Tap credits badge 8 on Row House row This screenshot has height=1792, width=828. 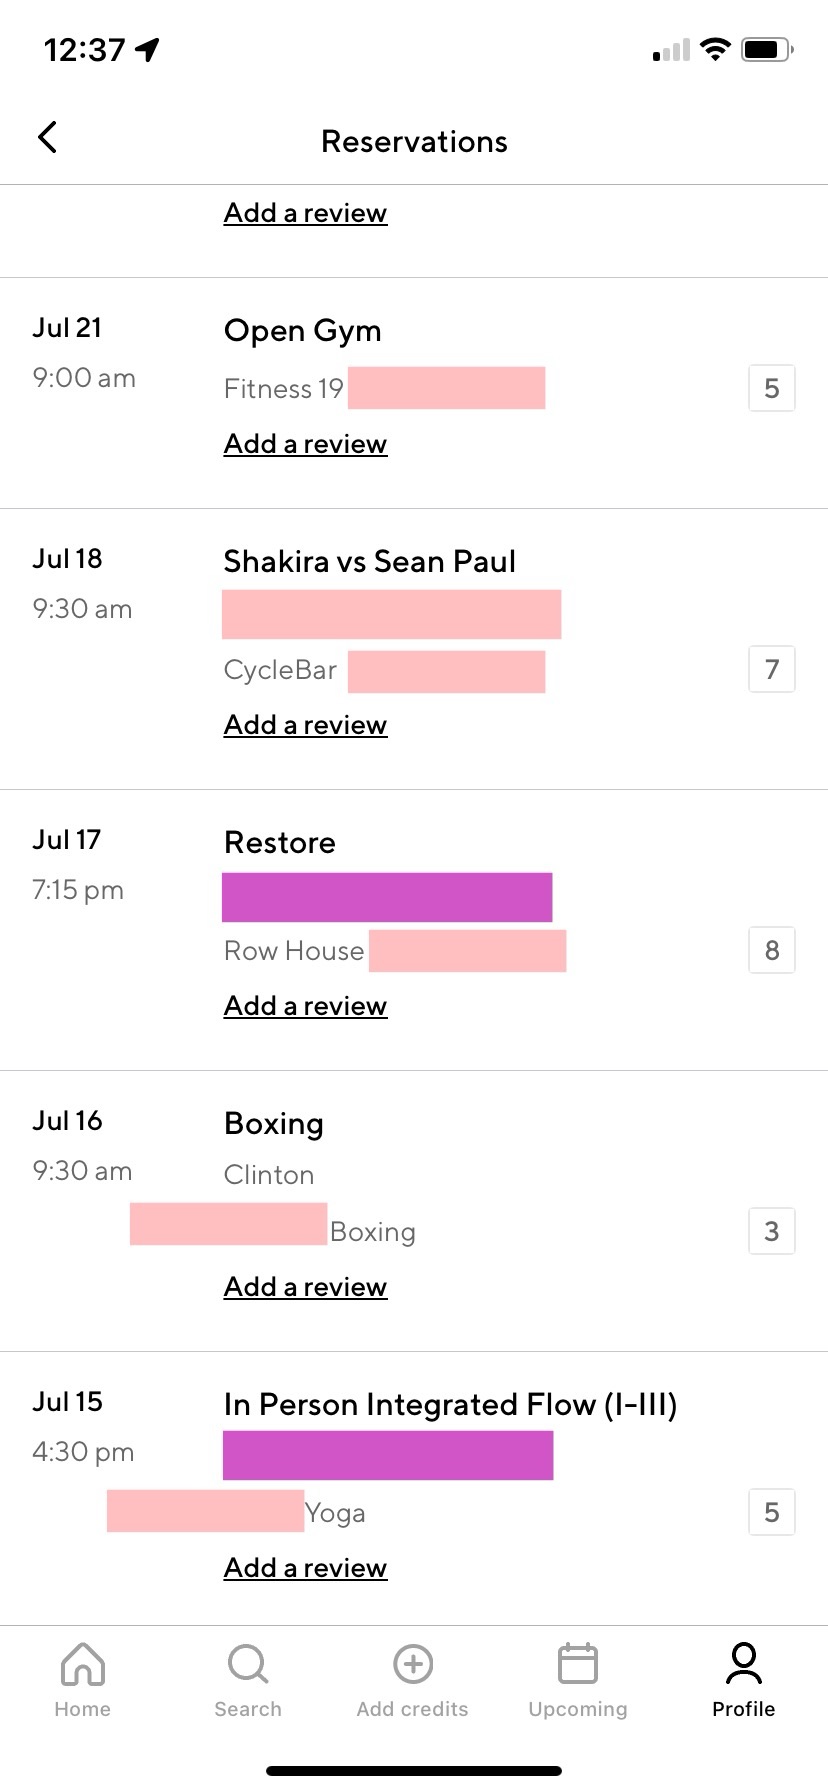pyautogui.click(x=772, y=951)
